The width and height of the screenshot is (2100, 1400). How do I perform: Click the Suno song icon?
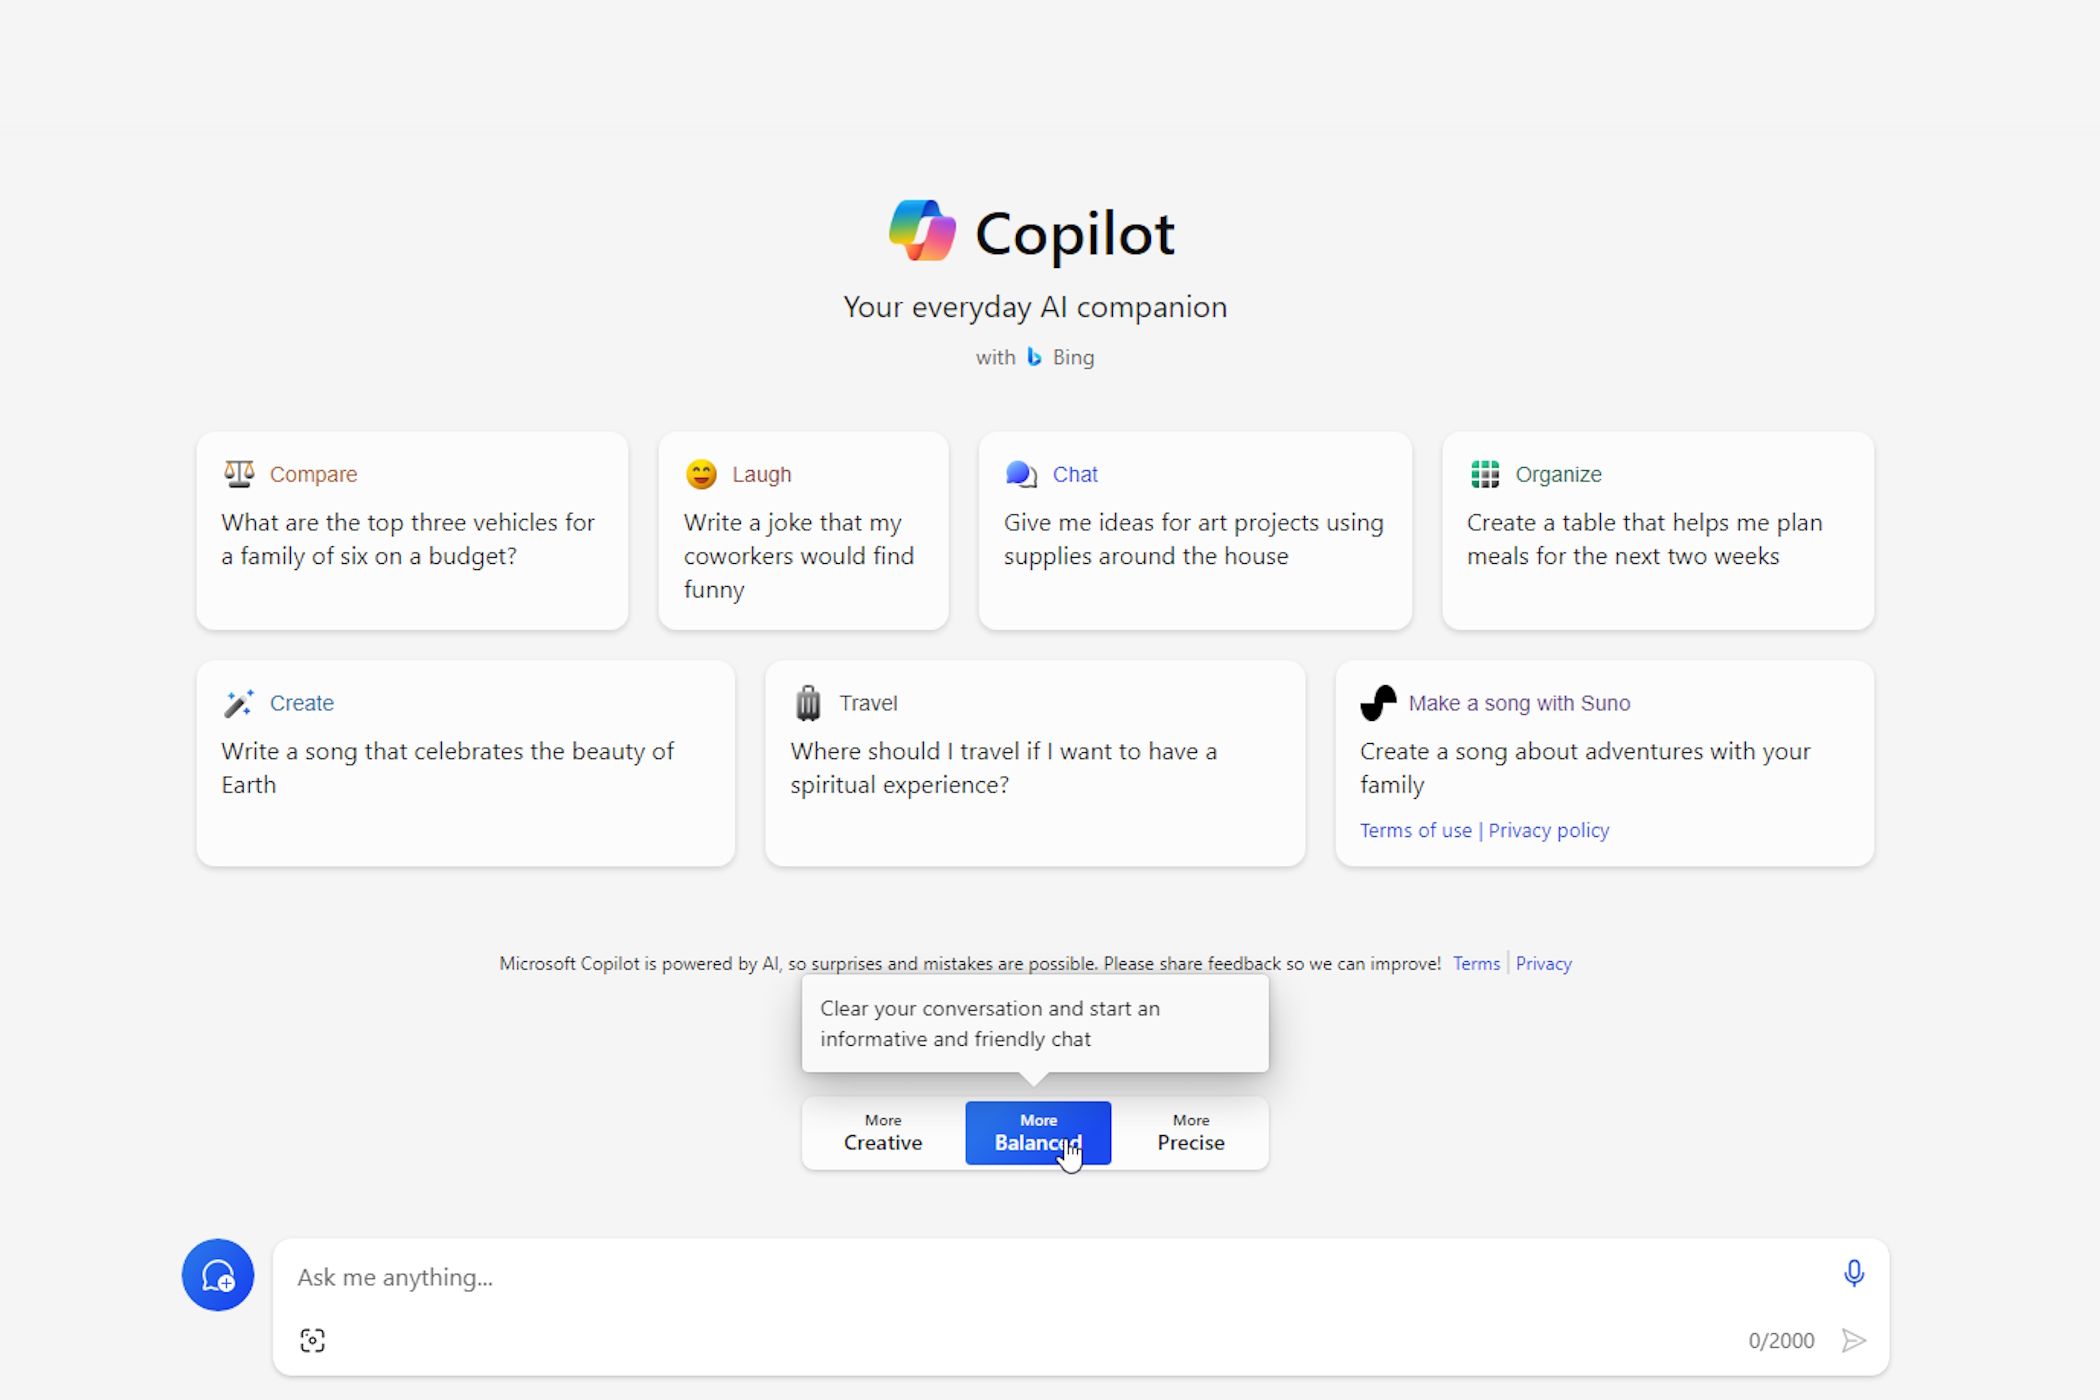(x=1378, y=703)
